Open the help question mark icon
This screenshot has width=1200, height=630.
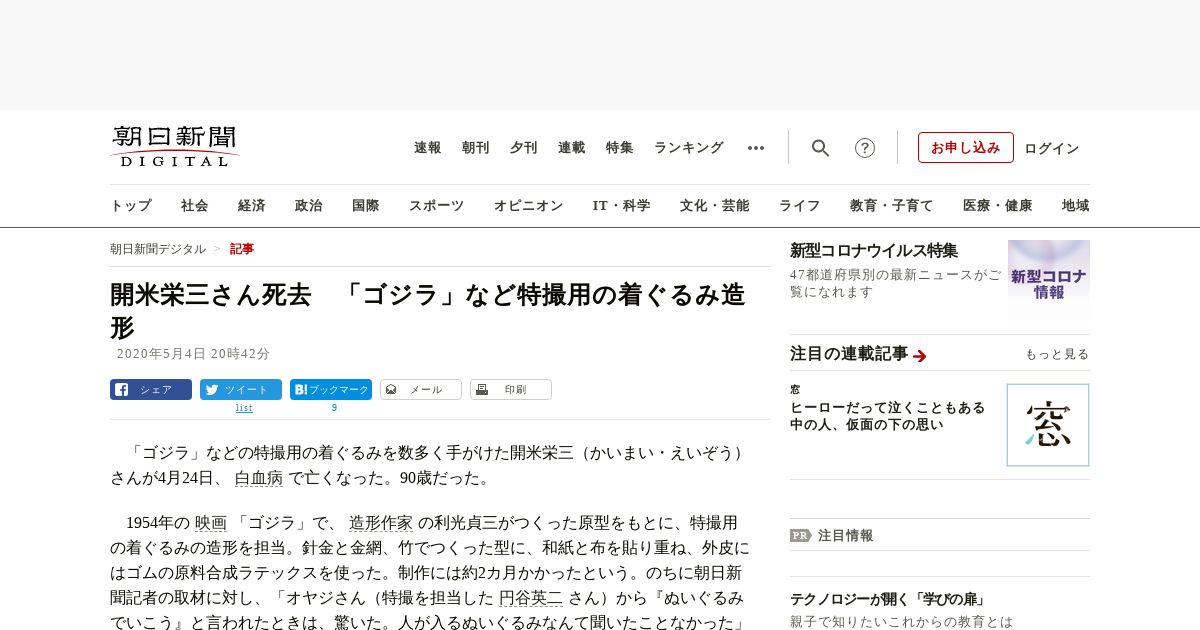865,148
